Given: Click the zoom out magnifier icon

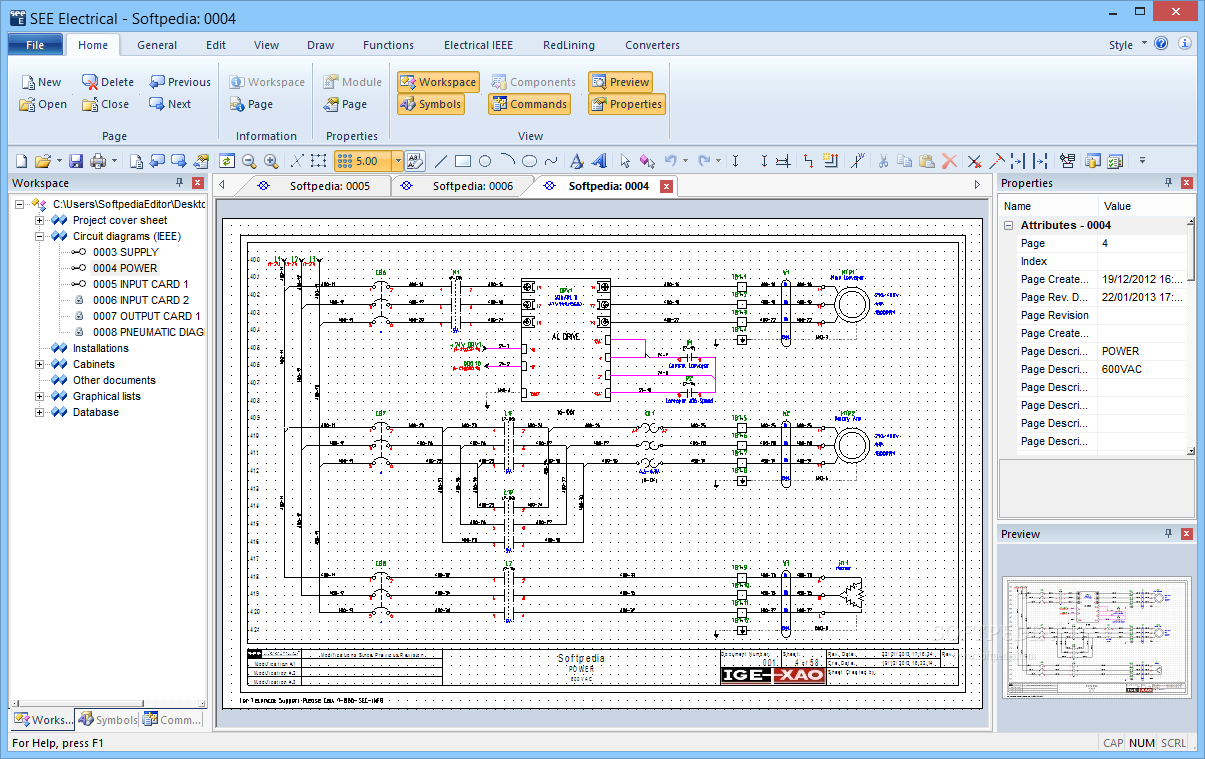Looking at the screenshot, I should tap(249, 161).
